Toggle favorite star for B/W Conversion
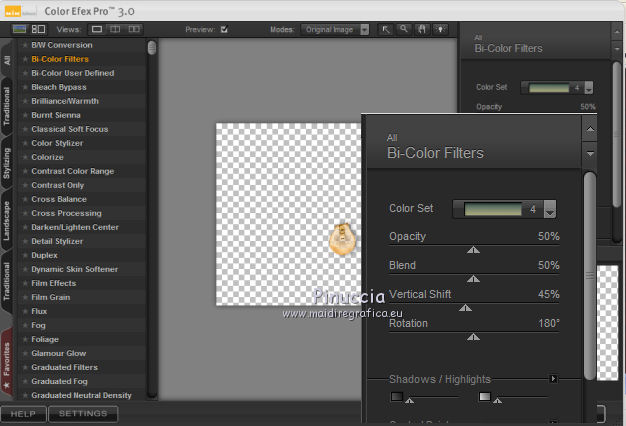The width and height of the screenshot is (626, 426). [x=25, y=45]
